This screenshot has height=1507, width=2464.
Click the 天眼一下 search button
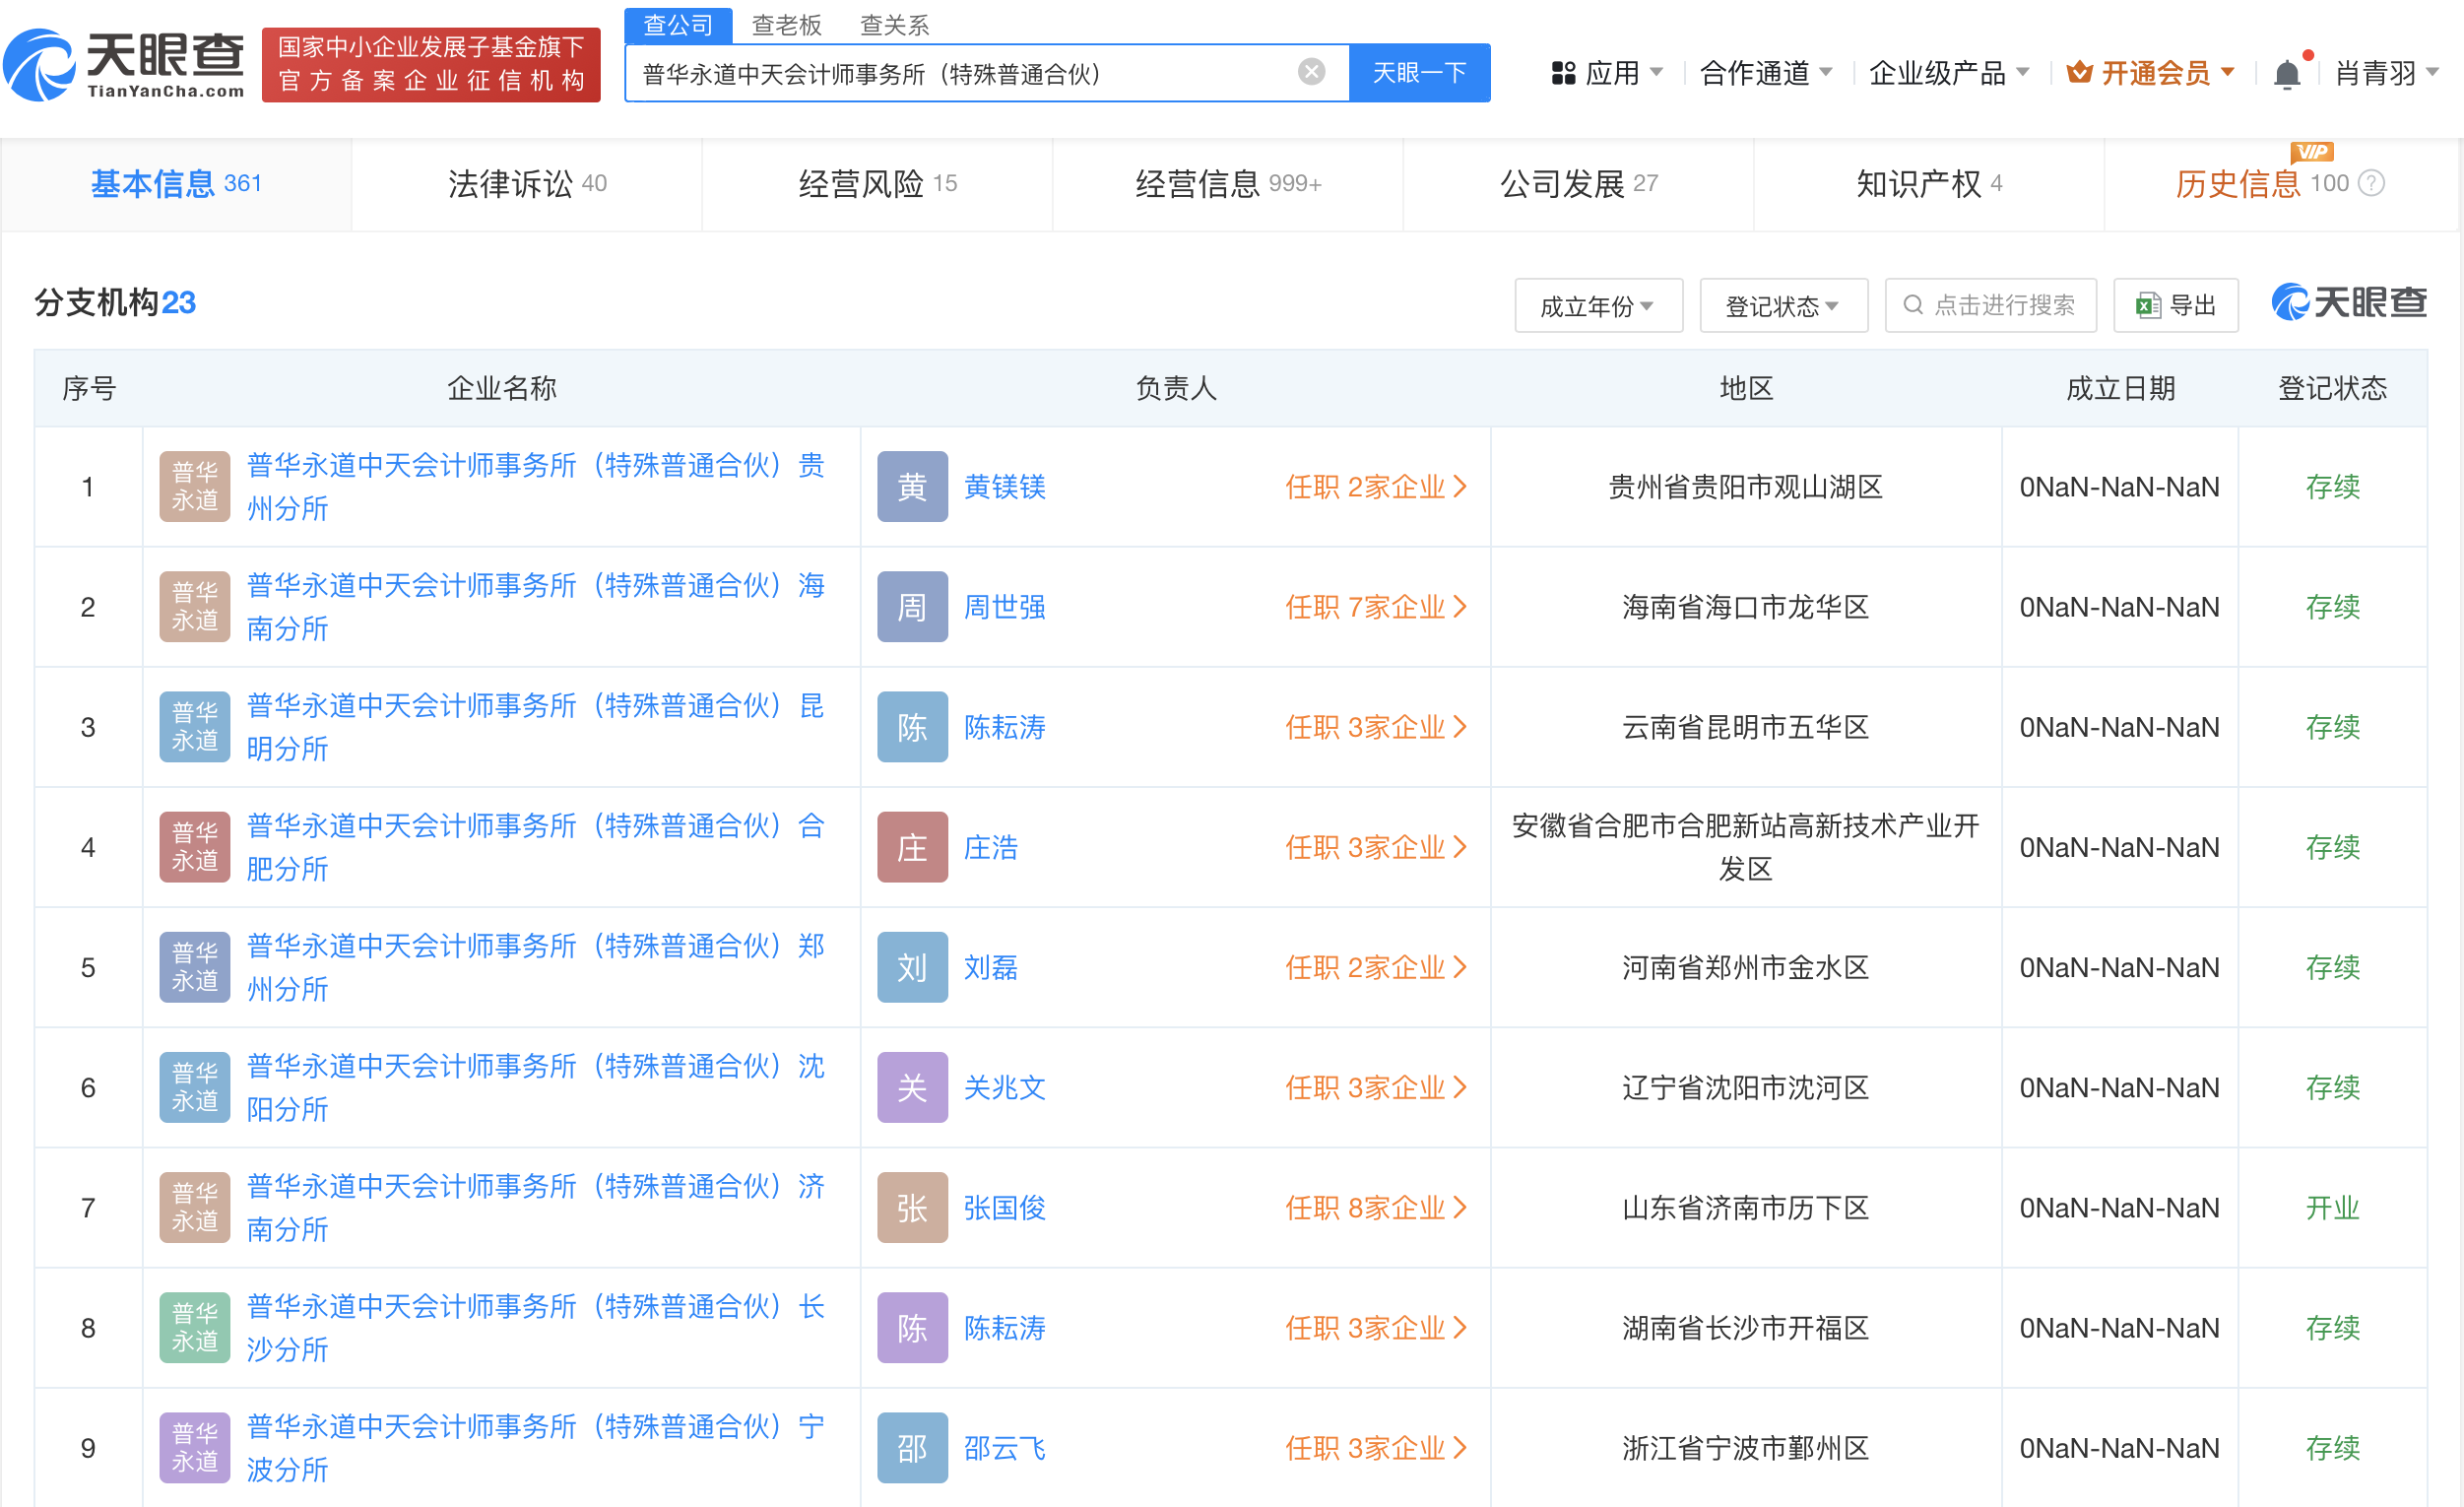pyautogui.click(x=1419, y=73)
